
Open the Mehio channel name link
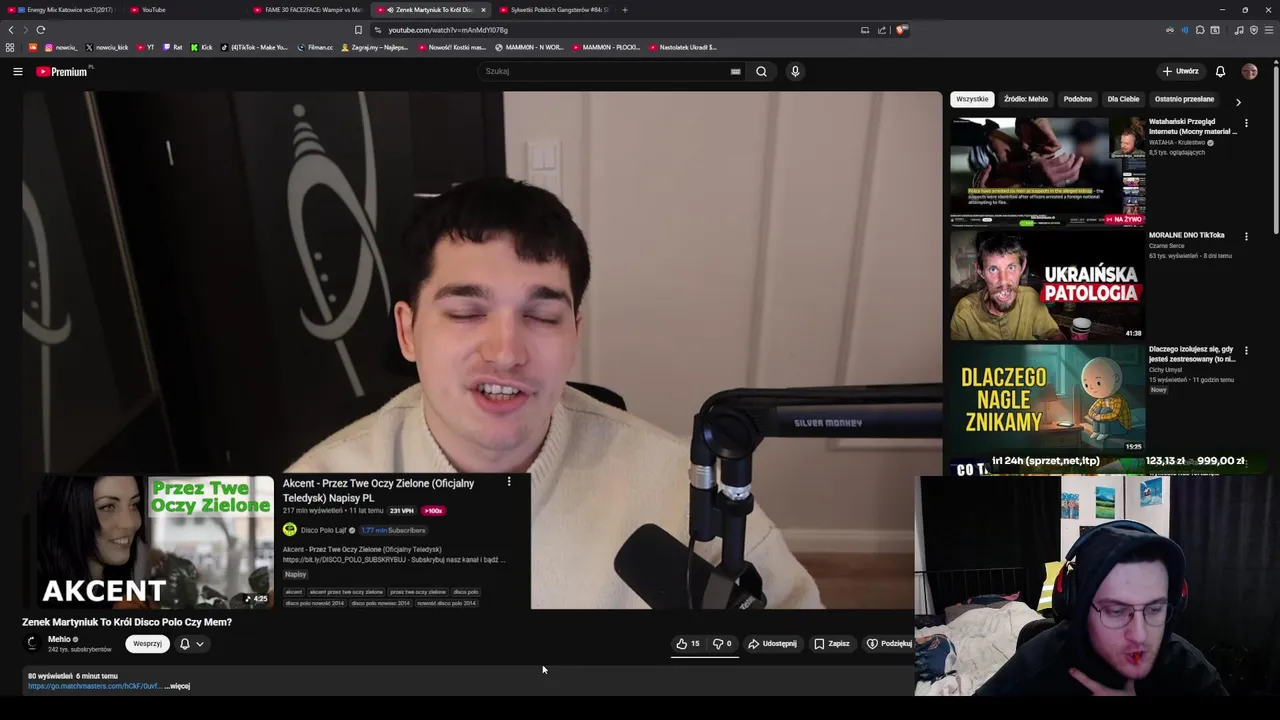tap(59, 640)
